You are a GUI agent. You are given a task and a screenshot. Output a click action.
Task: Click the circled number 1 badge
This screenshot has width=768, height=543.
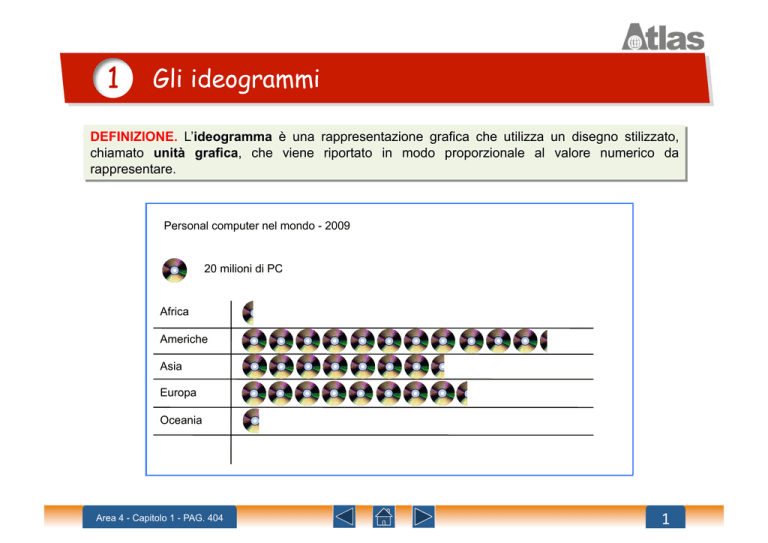pos(113,78)
